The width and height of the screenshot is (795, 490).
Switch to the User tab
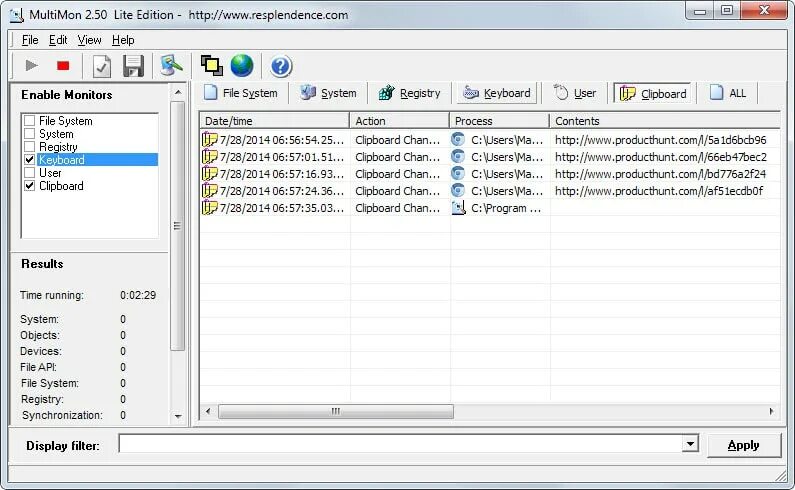coord(574,93)
